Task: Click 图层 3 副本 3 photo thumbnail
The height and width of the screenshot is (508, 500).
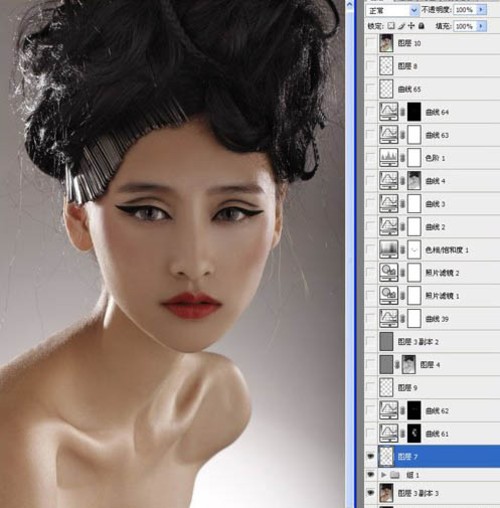Action: point(386,493)
